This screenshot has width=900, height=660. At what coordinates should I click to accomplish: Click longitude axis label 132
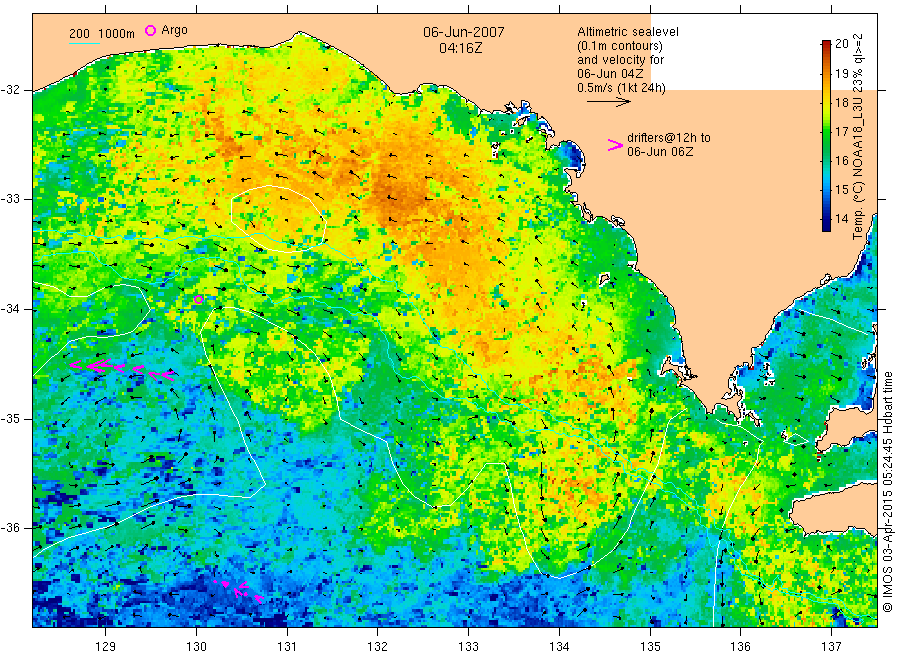(378, 647)
